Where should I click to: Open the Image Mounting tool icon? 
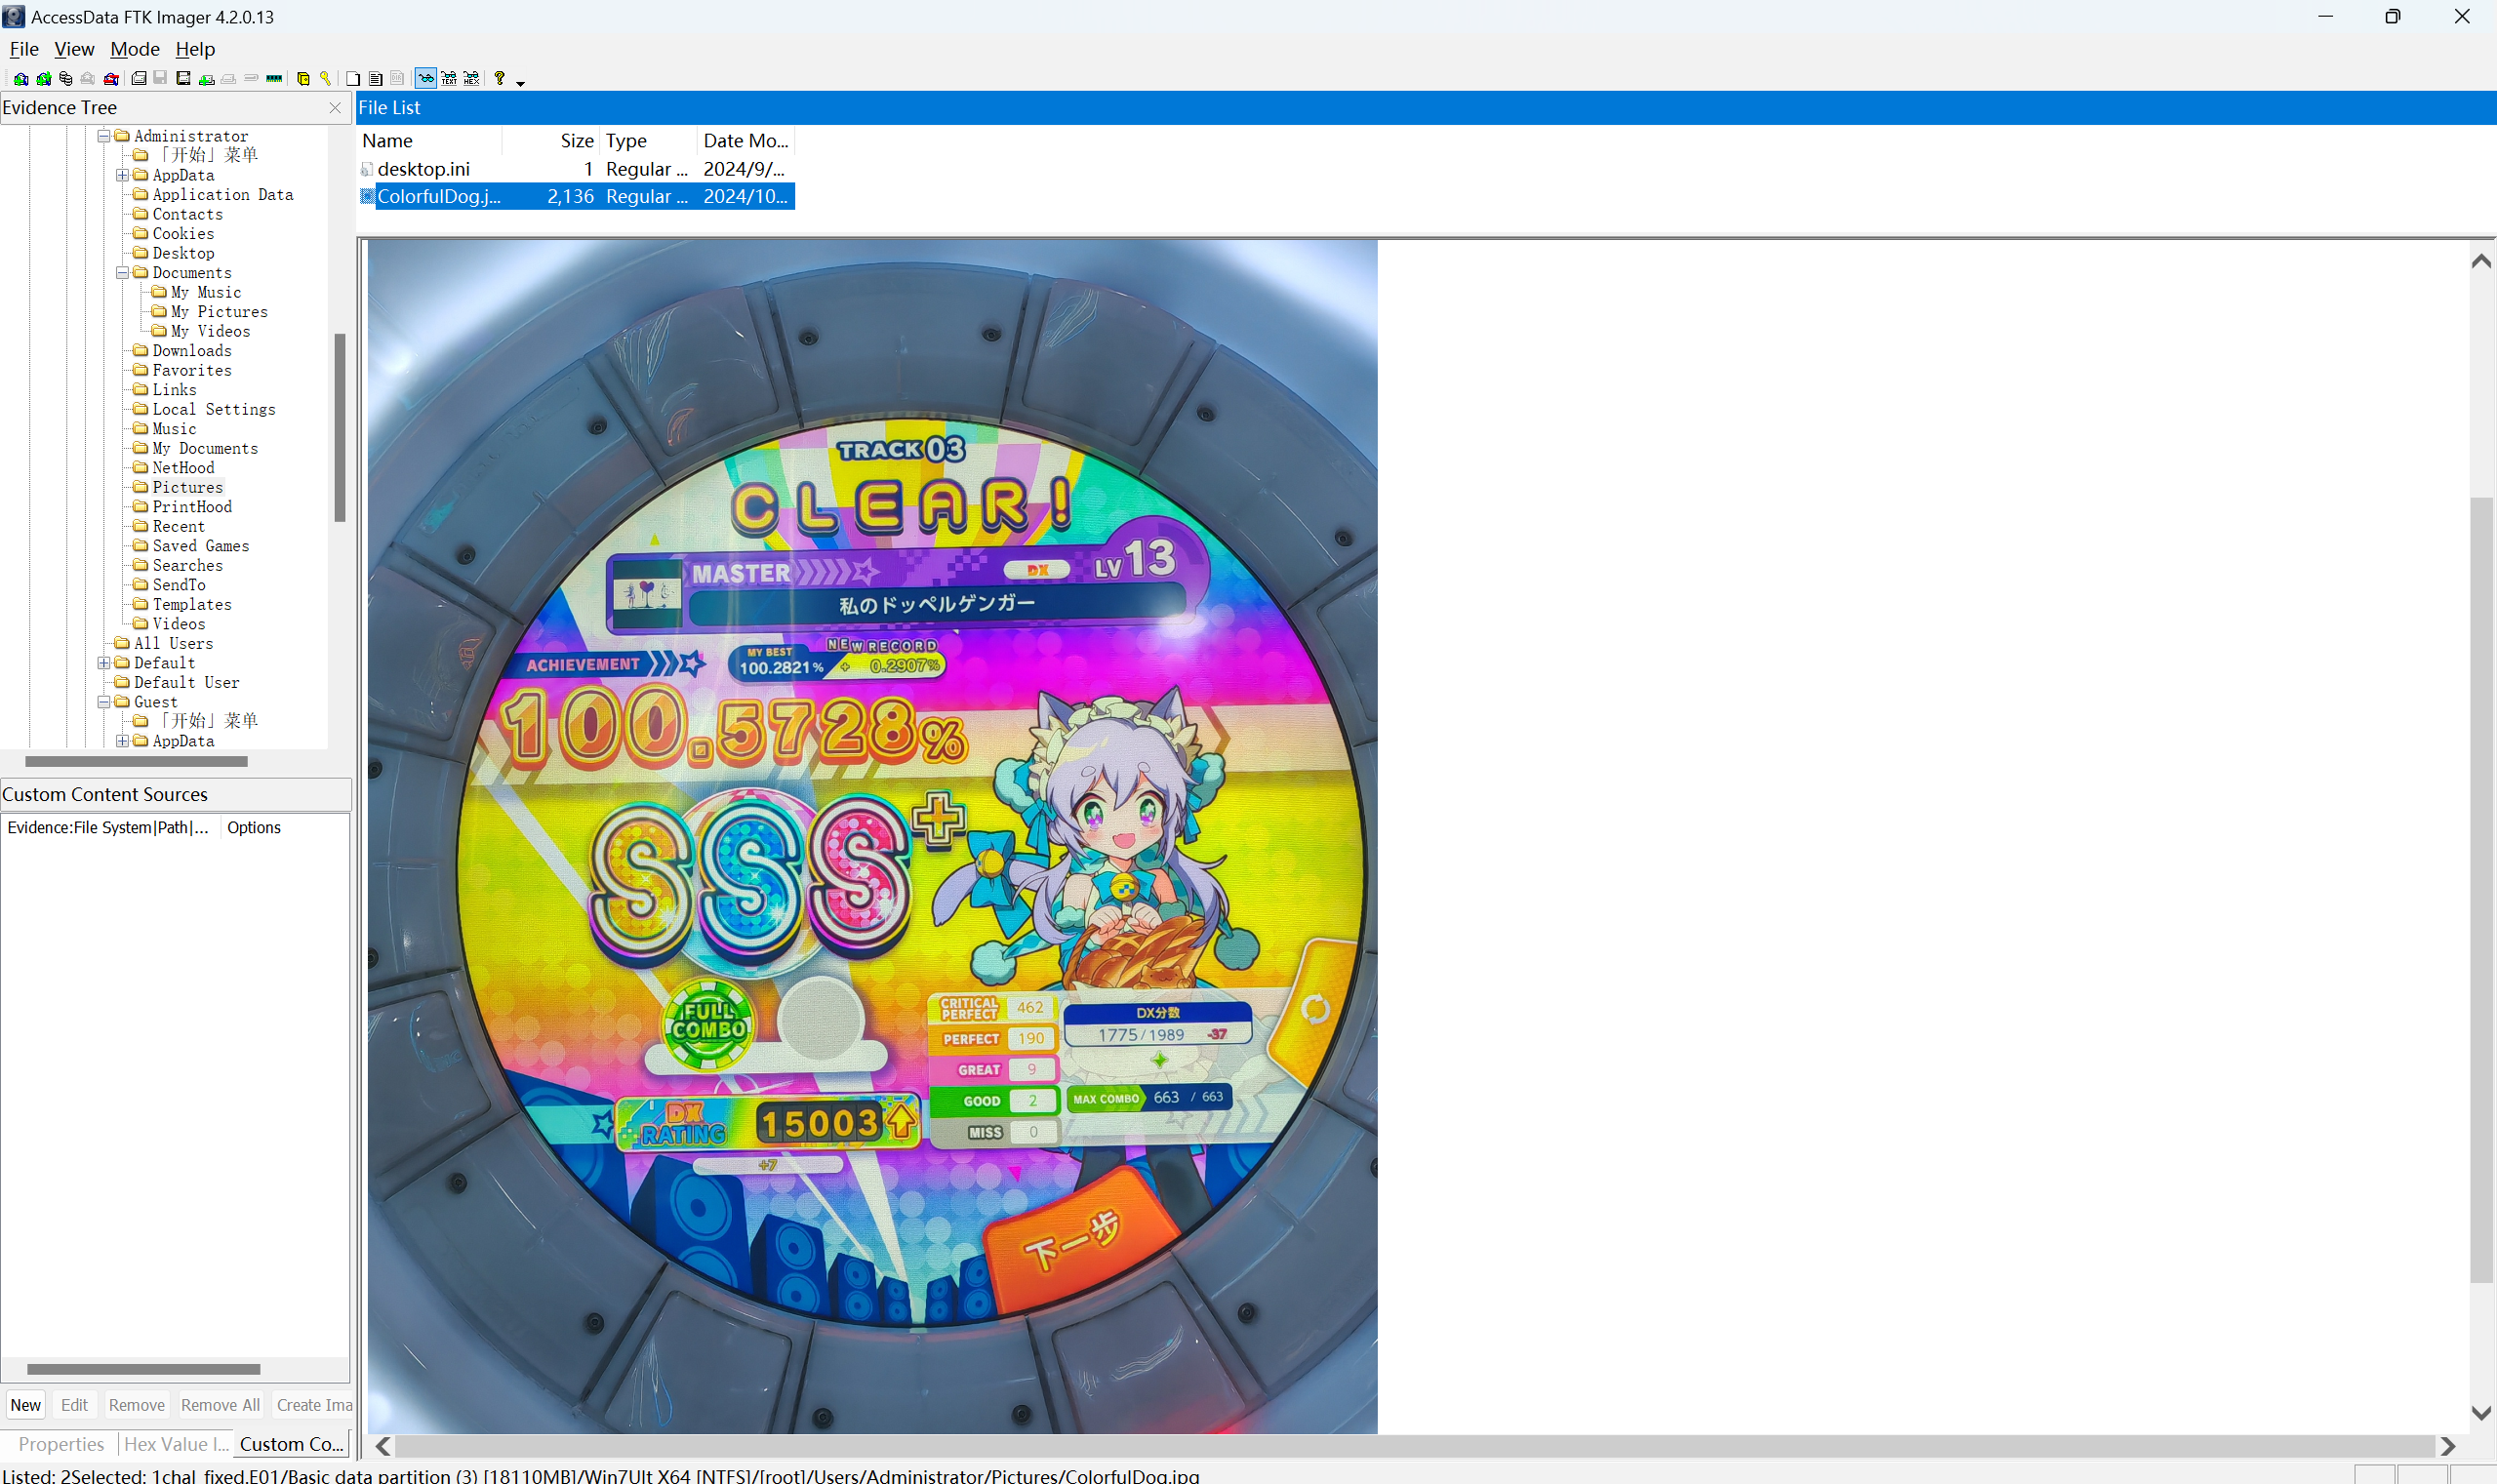pos(66,78)
